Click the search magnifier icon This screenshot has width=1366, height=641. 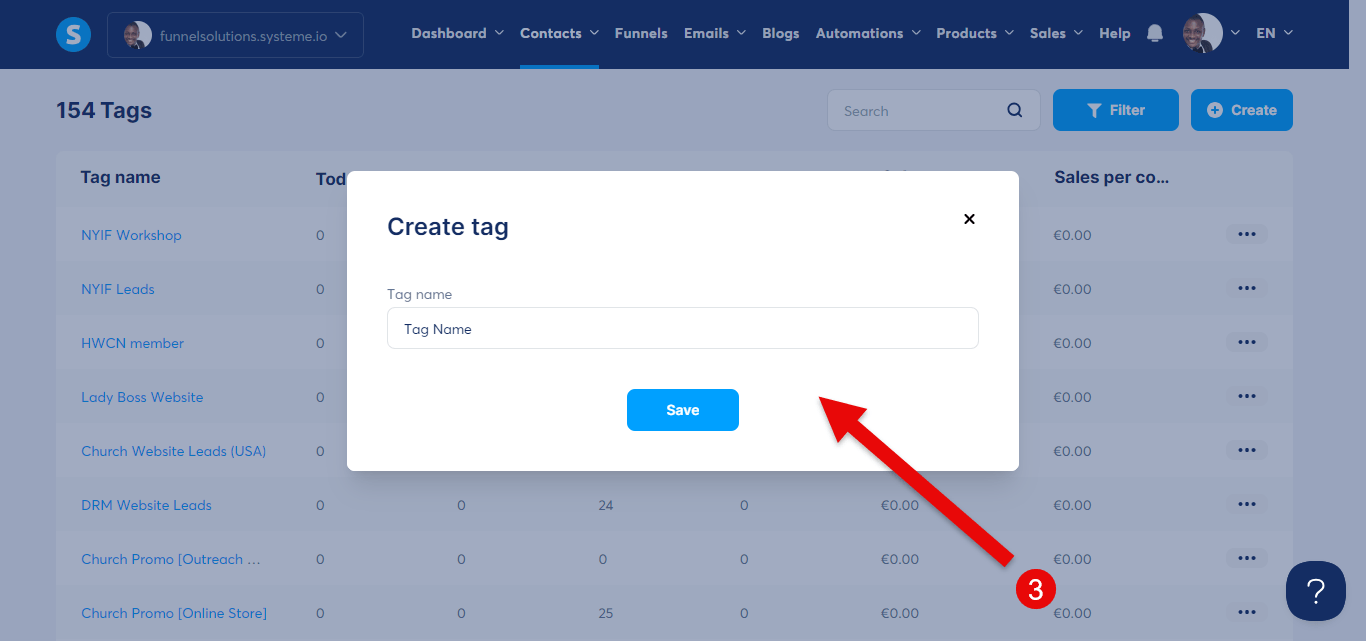point(1015,111)
